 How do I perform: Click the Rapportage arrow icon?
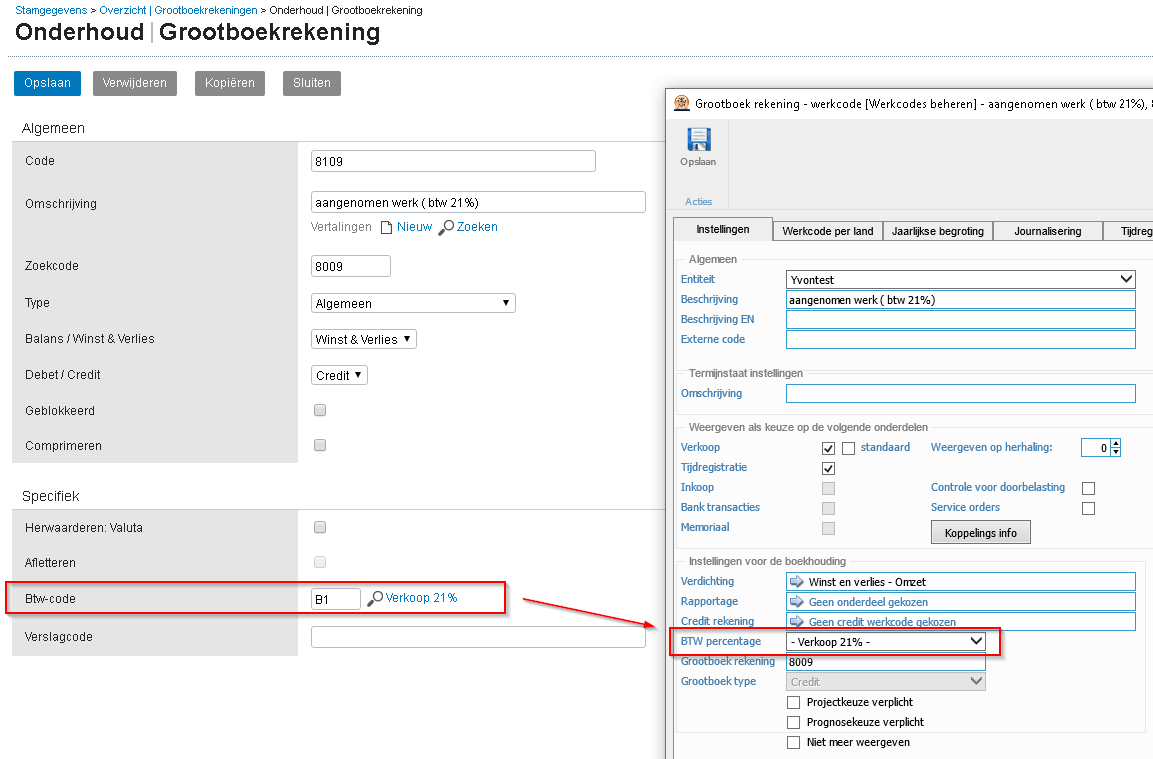point(797,602)
